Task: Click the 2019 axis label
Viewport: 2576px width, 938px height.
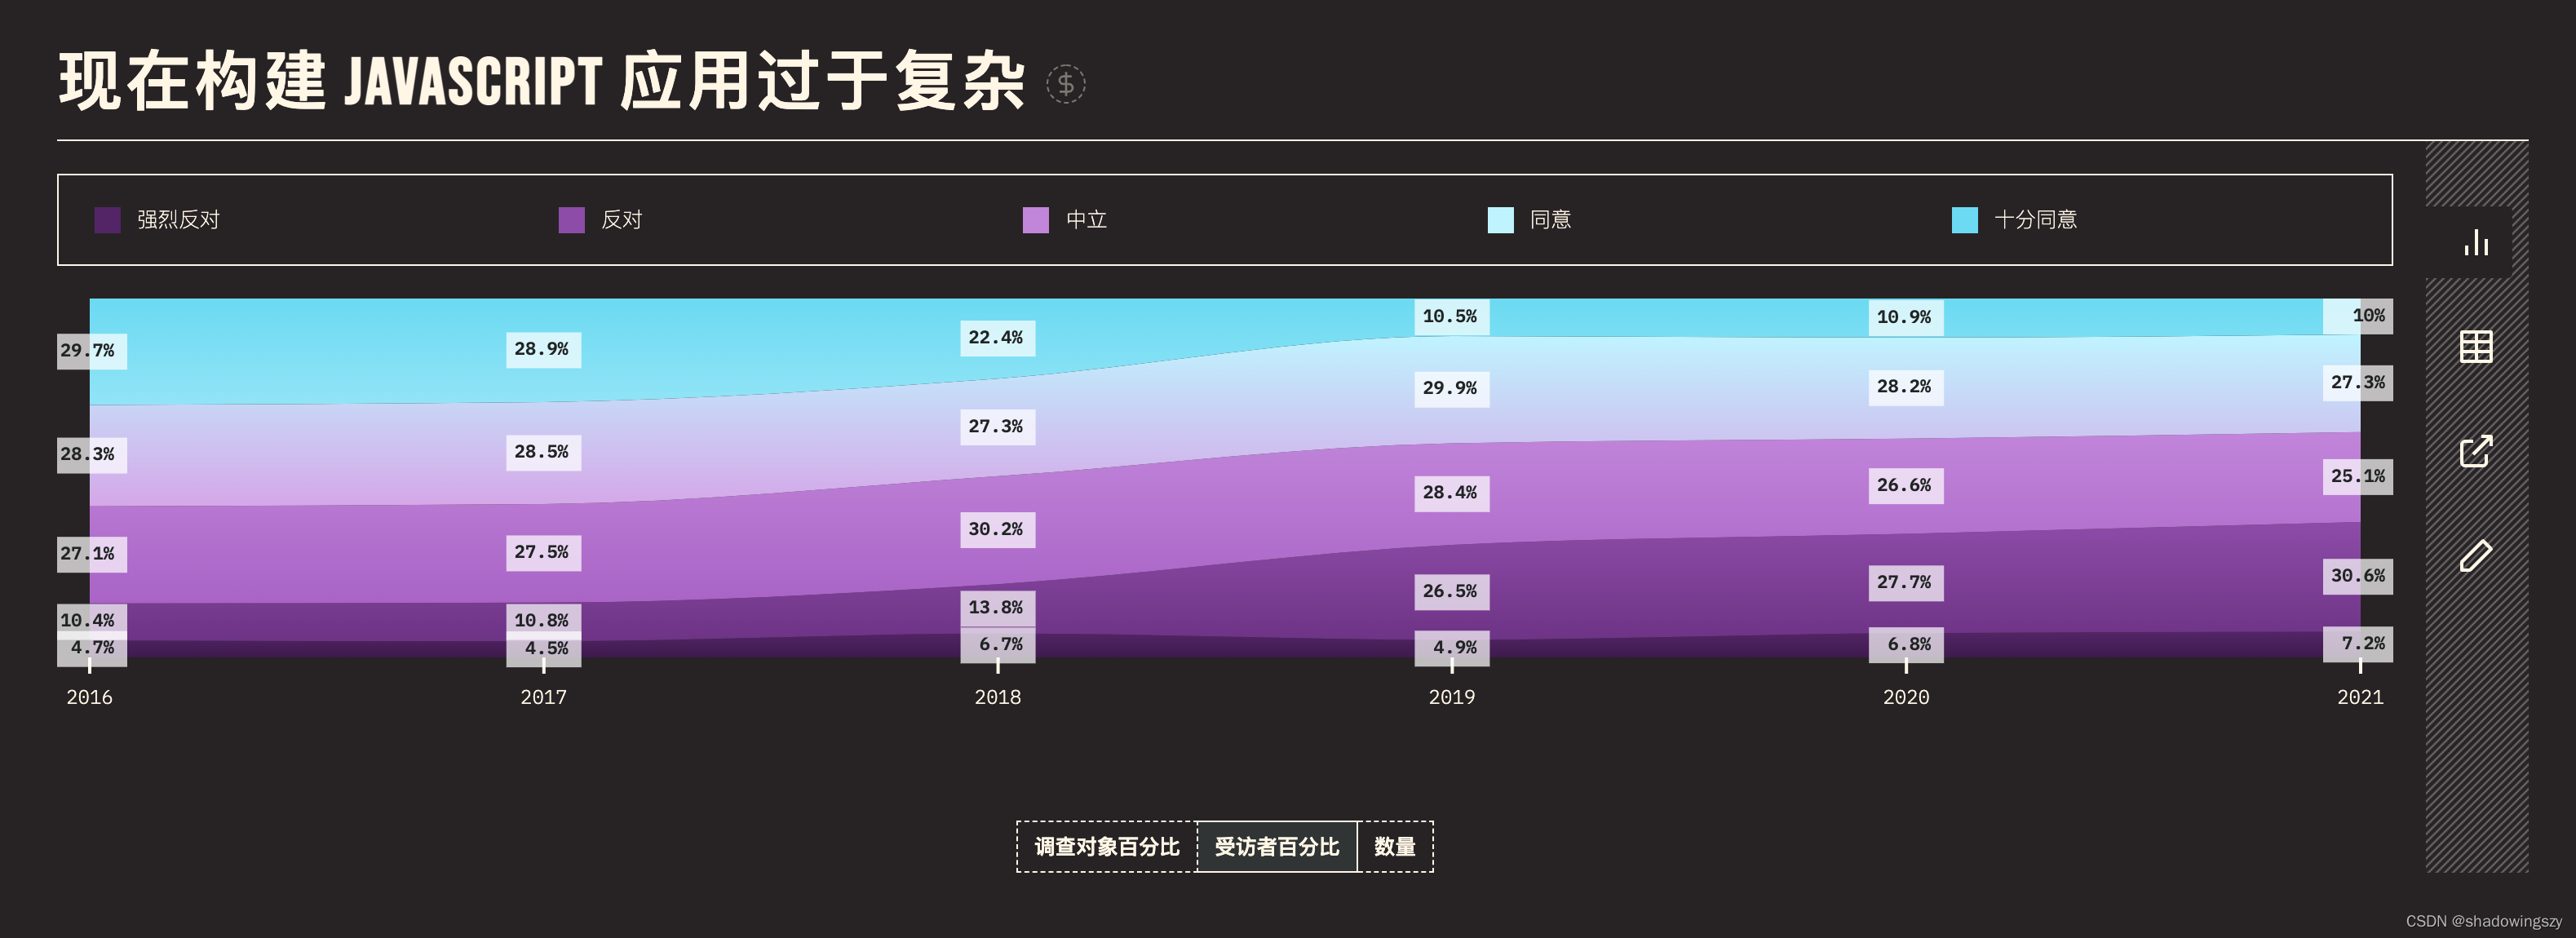Action: (x=1451, y=697)
